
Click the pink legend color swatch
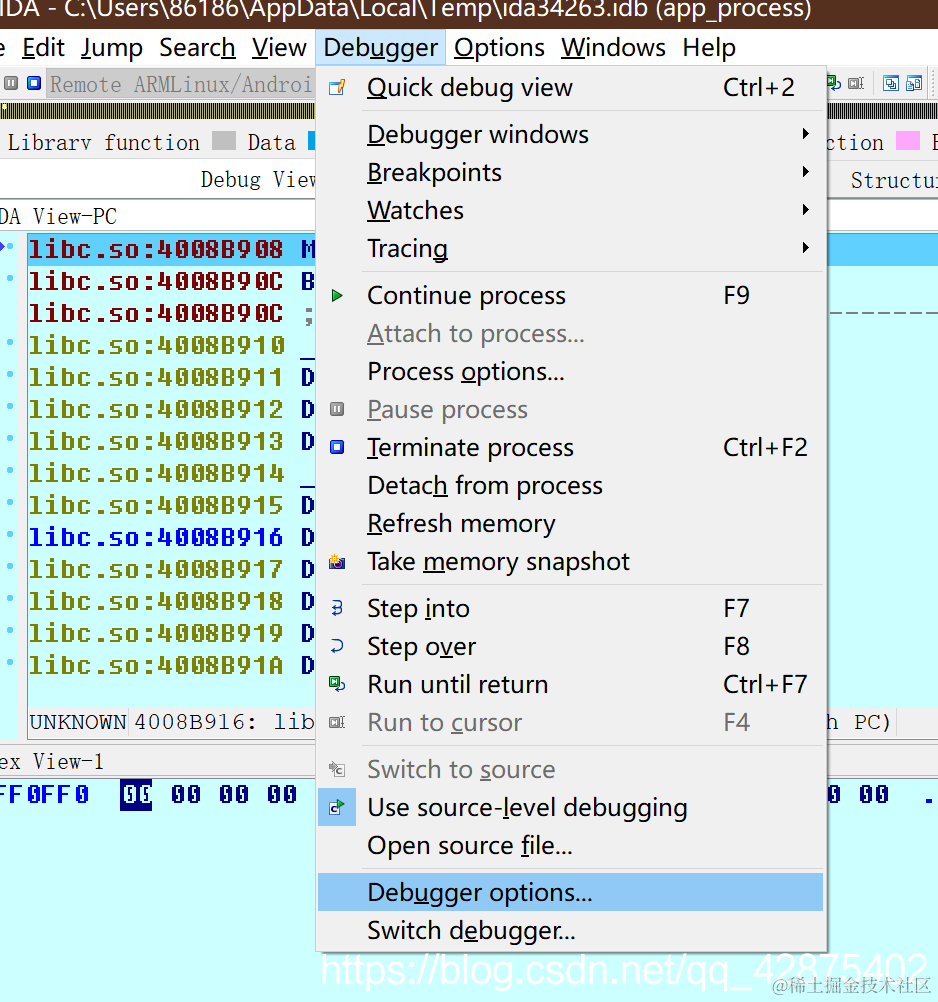tap(907, 141)
